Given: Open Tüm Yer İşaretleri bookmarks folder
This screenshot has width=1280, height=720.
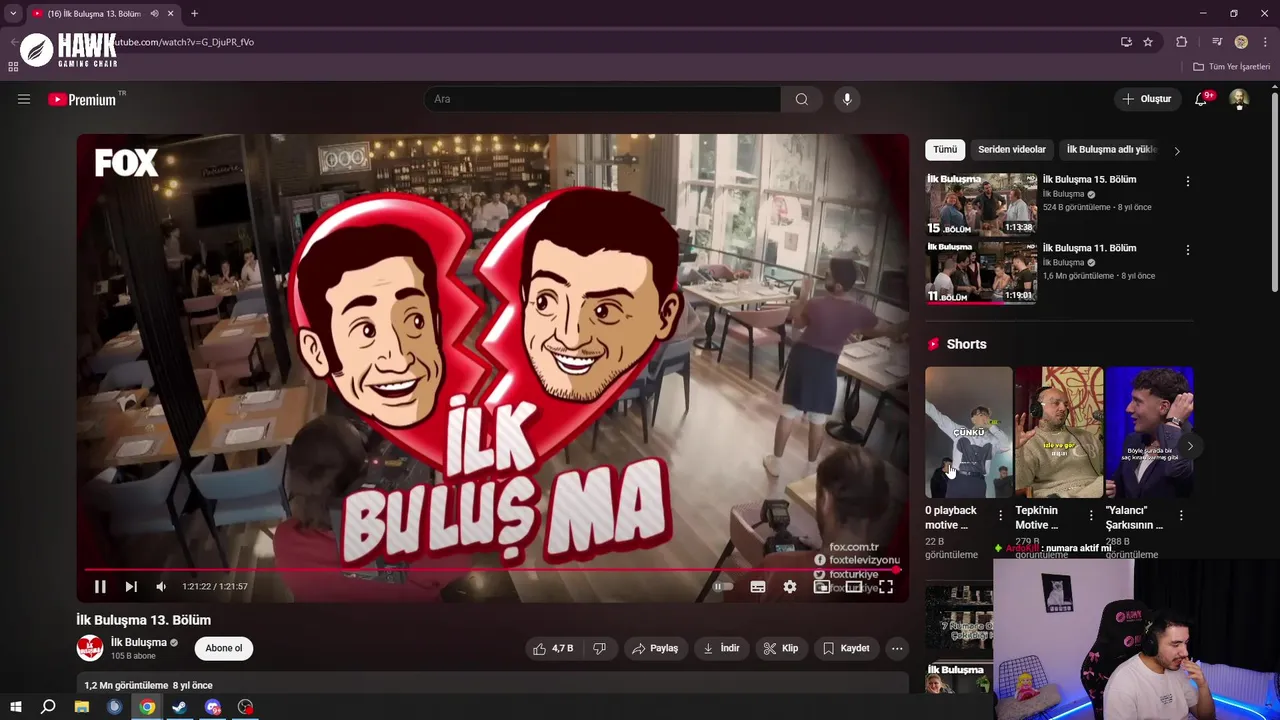Looking at the screenshot, I should click(1232, 67).
